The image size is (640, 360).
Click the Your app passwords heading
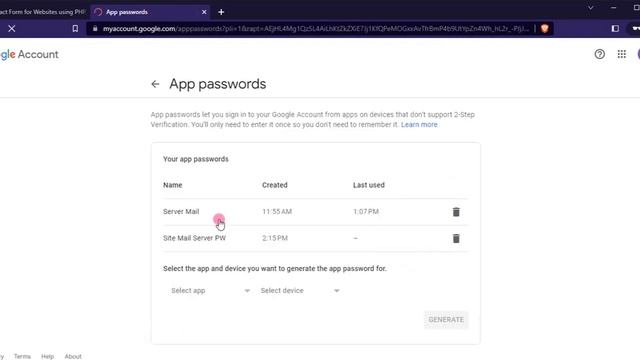coord(196,159)
